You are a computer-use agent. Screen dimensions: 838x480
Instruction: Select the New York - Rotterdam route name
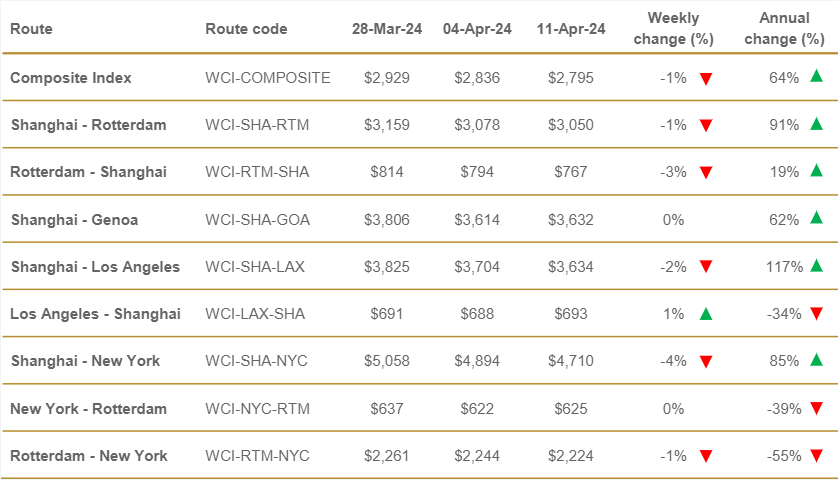89,408
